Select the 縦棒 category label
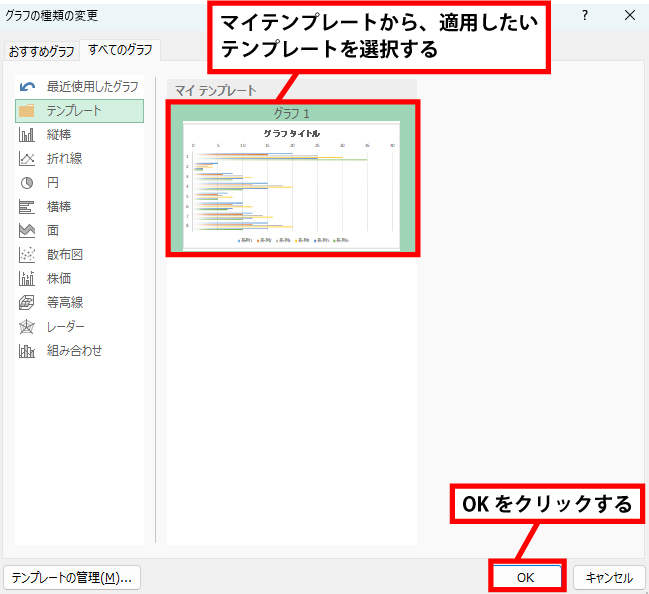The height and width of the screenshot is (594, 649). [x=59, y=135]
